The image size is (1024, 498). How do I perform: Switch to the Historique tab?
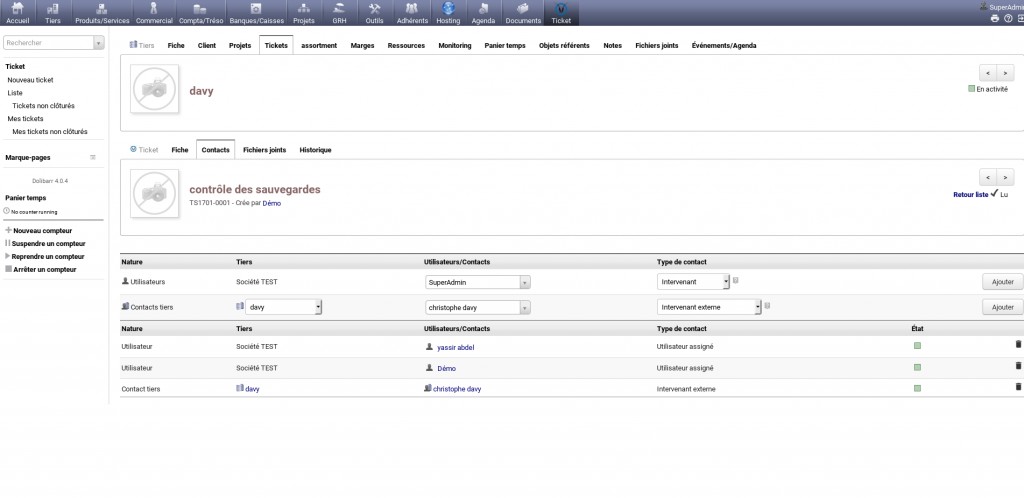click(x=315, y=150)
